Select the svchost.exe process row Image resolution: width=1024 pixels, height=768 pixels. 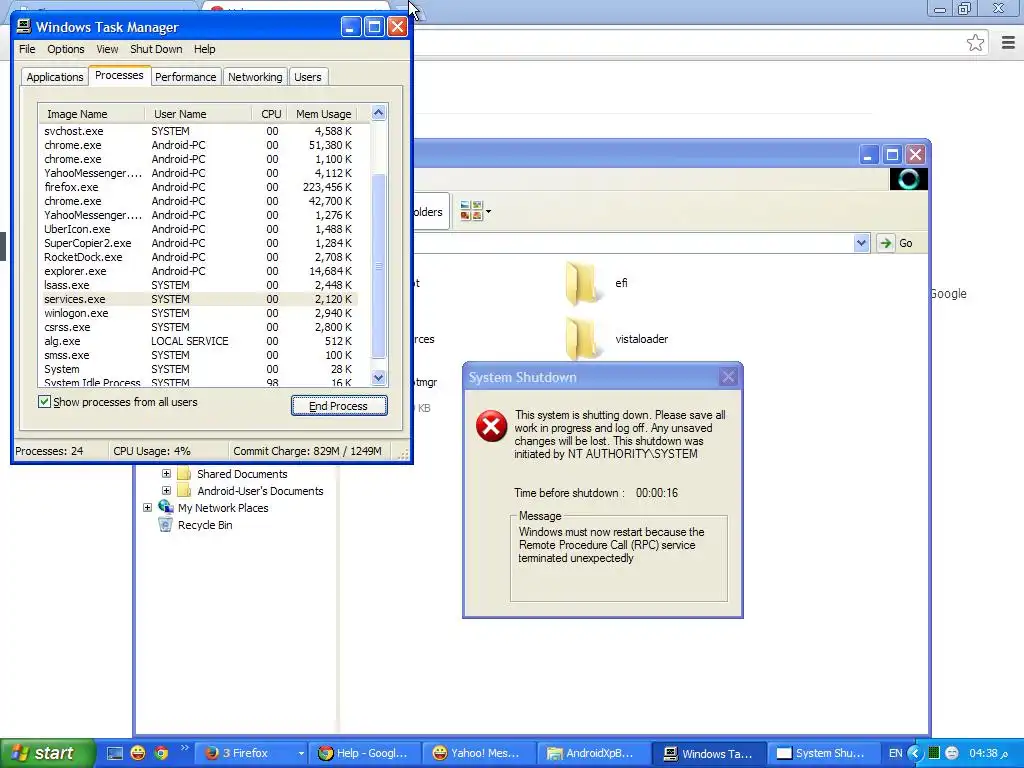198,131
